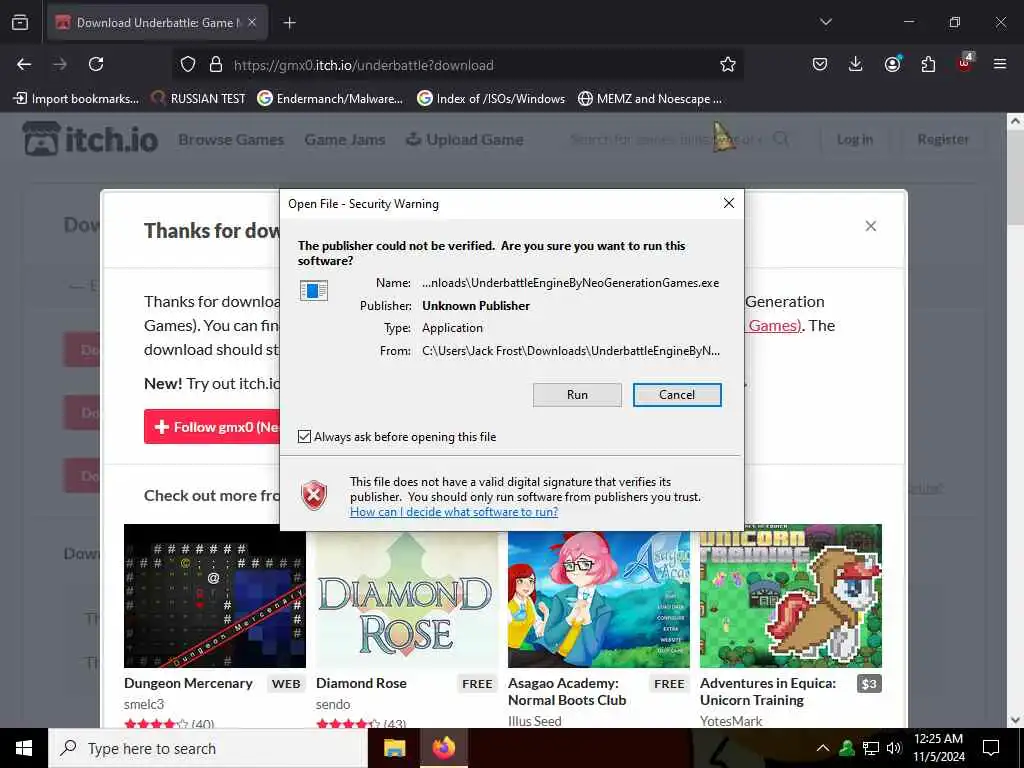The height and width of the screenshot is (768, 1024).
Task: Open the Diamond Rose game thumbnail
Action: click(x=406, y=599)
